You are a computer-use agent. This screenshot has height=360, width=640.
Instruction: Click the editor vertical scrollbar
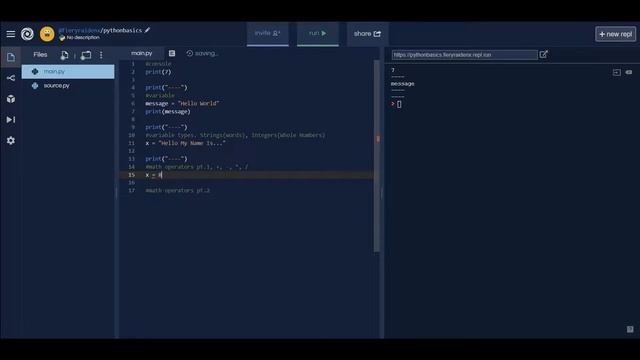point(376,156)
